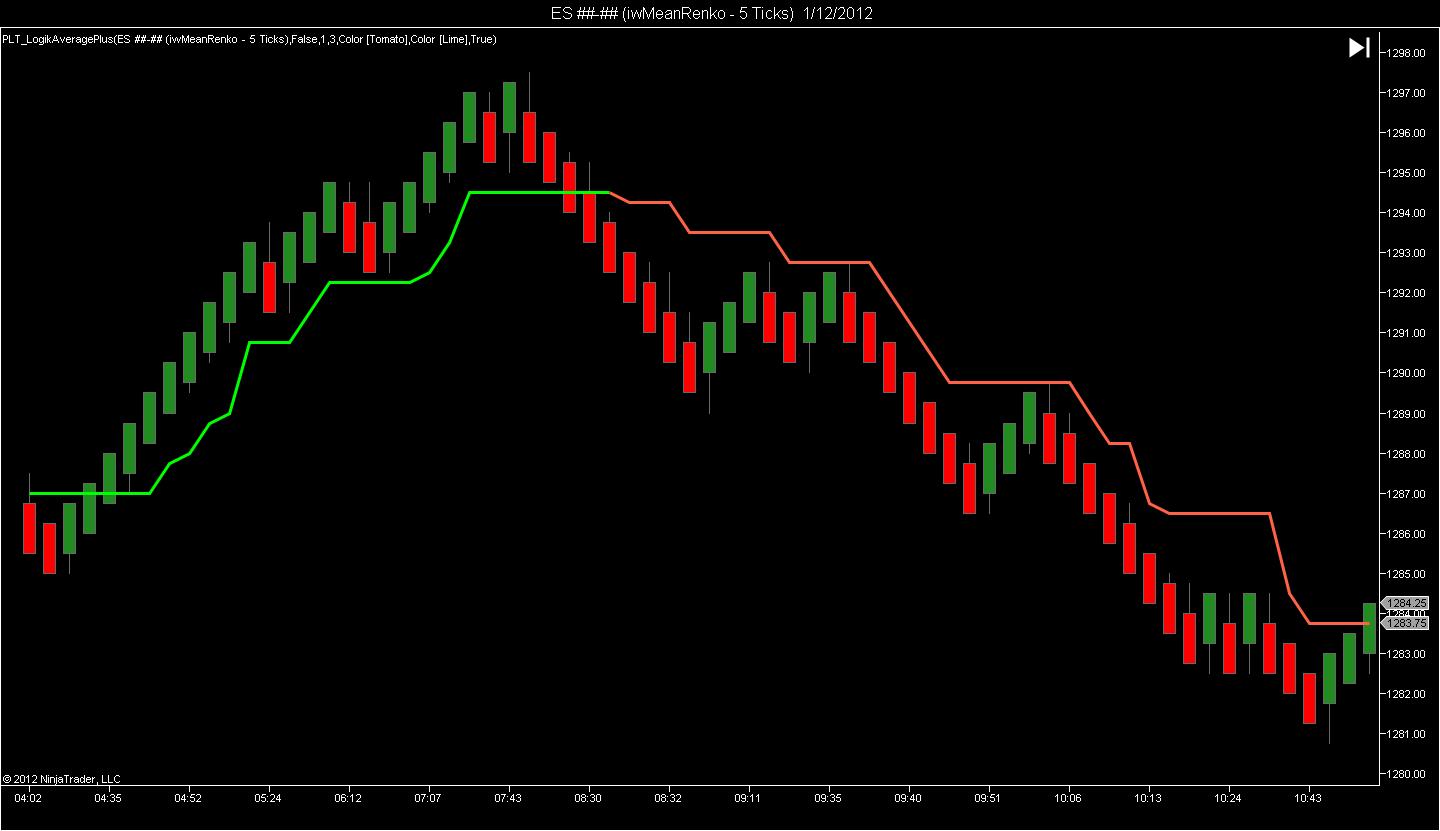
Task: Select the last green candle at far right
Action: tap(1369, 628)
